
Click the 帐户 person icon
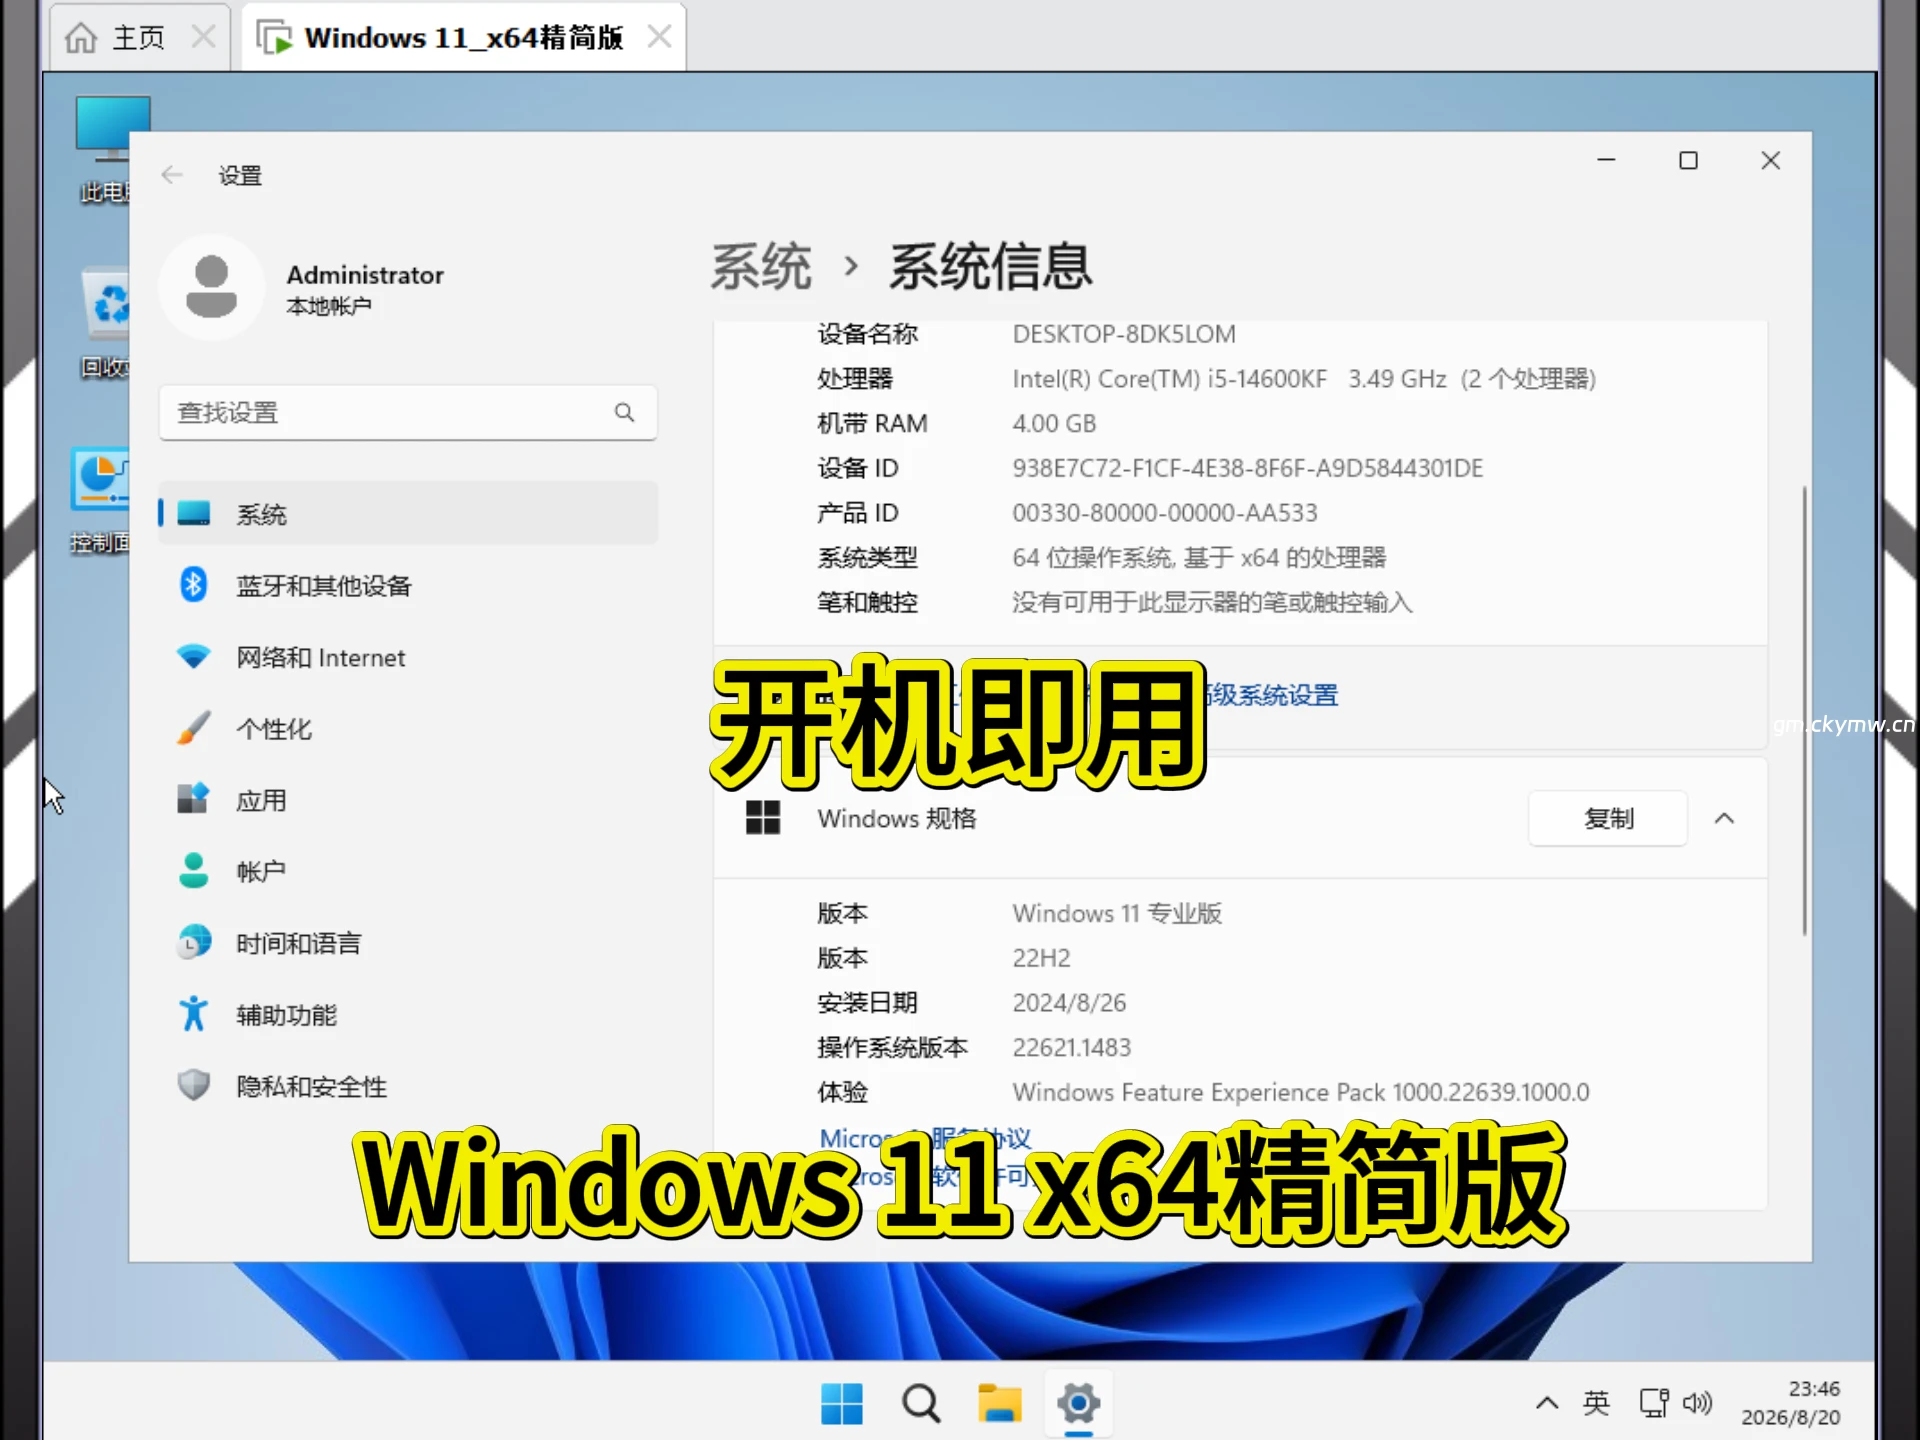coord(193,871)
